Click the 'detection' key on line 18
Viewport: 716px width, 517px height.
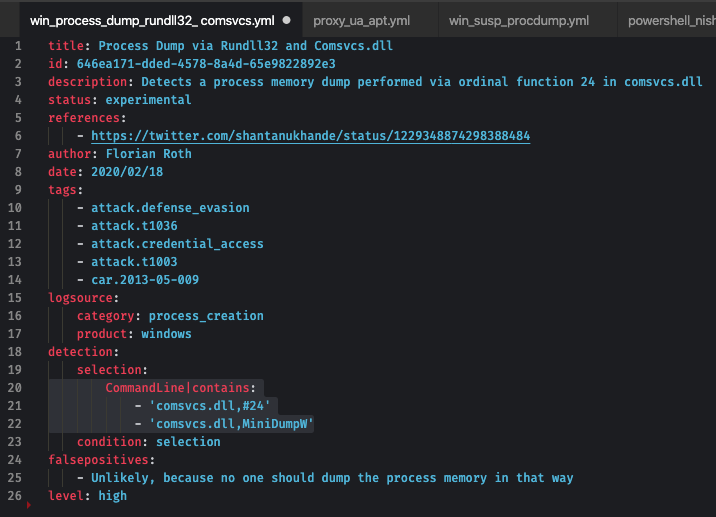[80, 352]
